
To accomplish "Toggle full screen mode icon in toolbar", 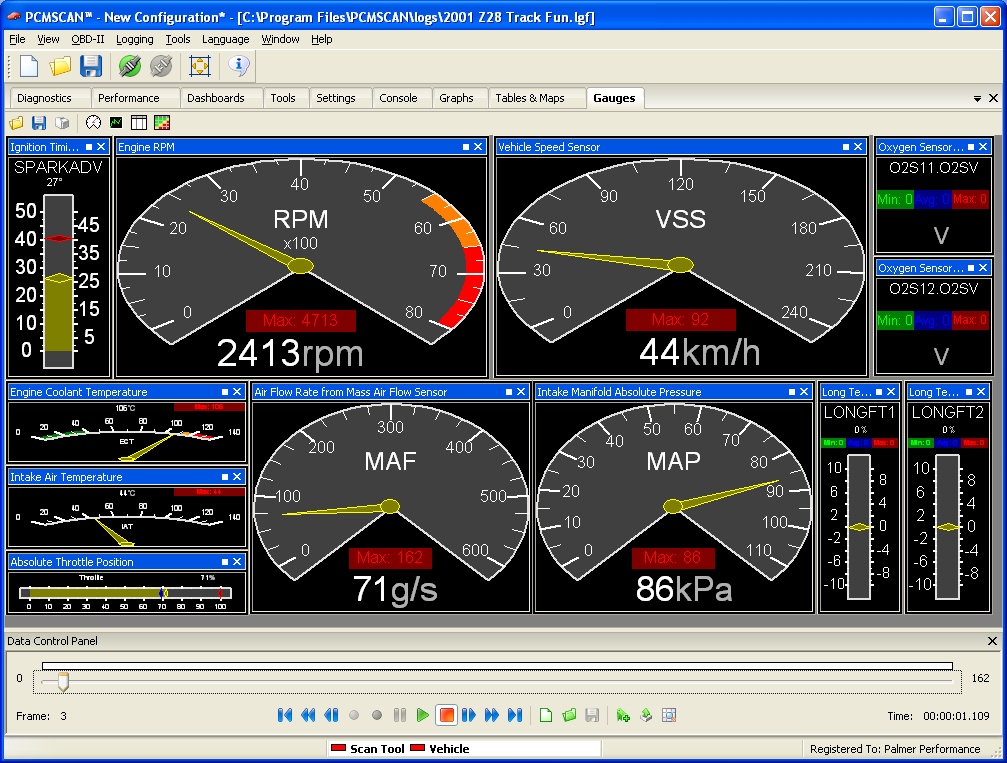I will tap(200, 66).
